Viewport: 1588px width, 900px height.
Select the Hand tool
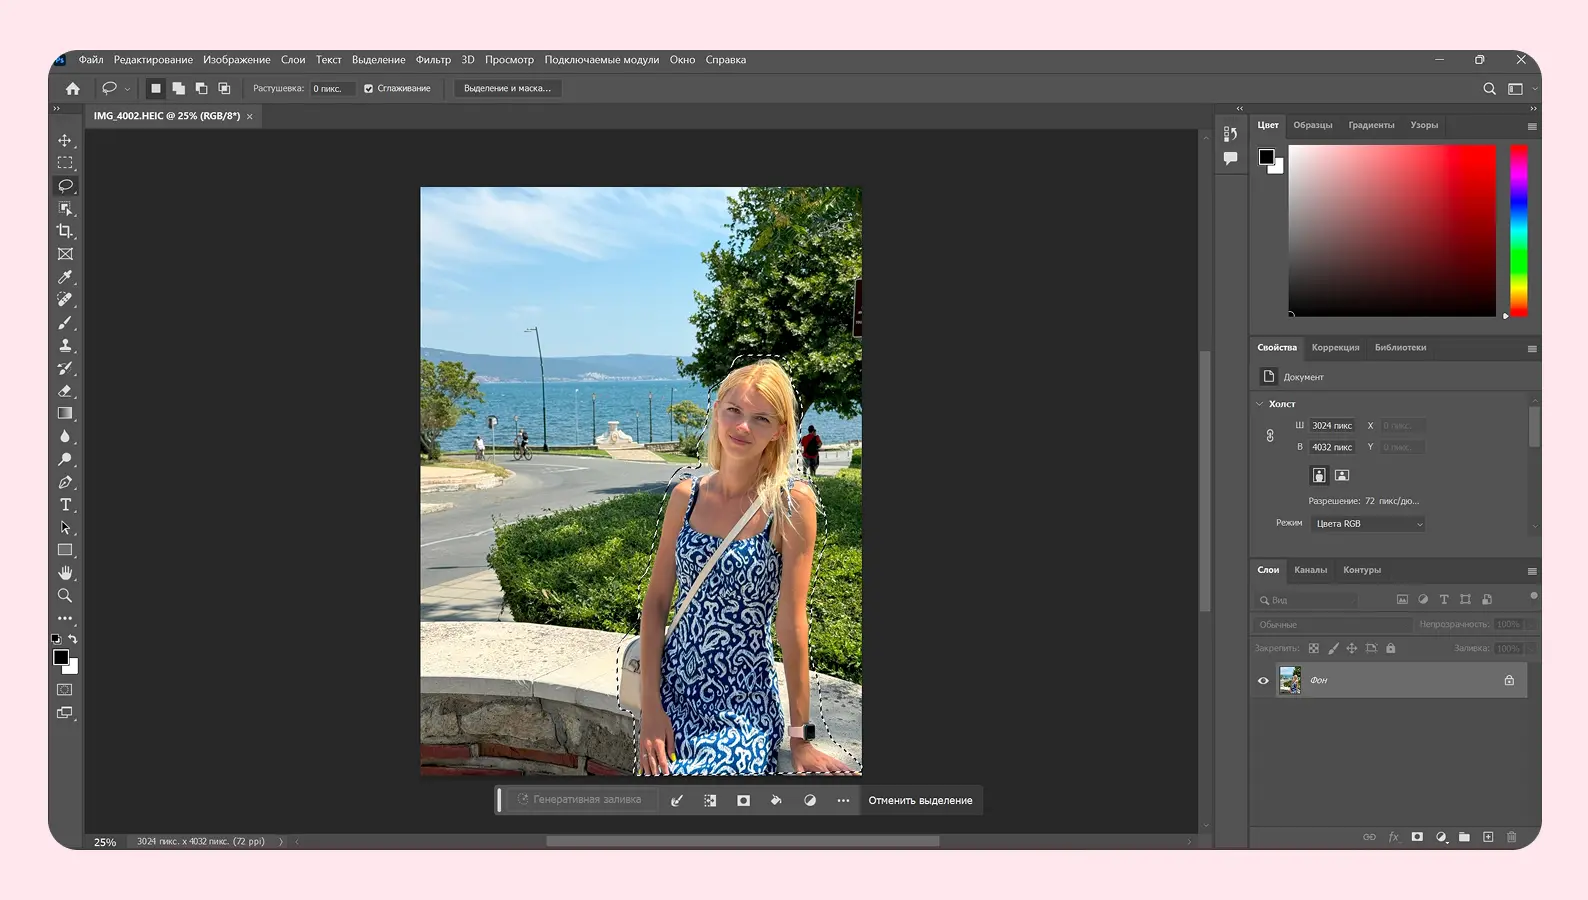[65, 573]
